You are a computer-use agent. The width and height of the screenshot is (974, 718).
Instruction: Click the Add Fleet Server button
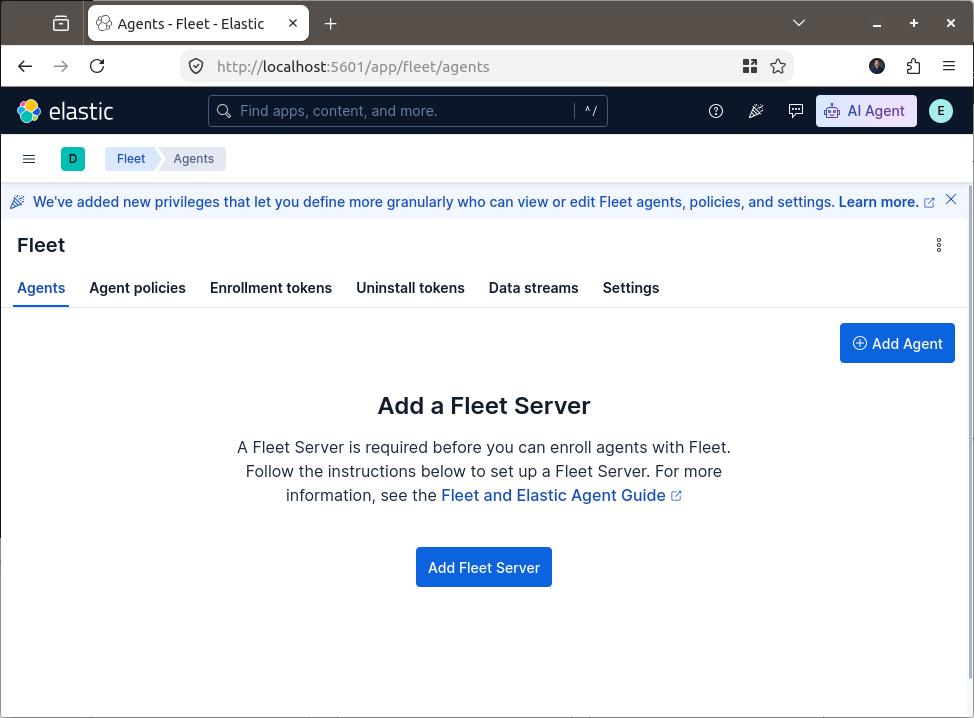[484, 567]
